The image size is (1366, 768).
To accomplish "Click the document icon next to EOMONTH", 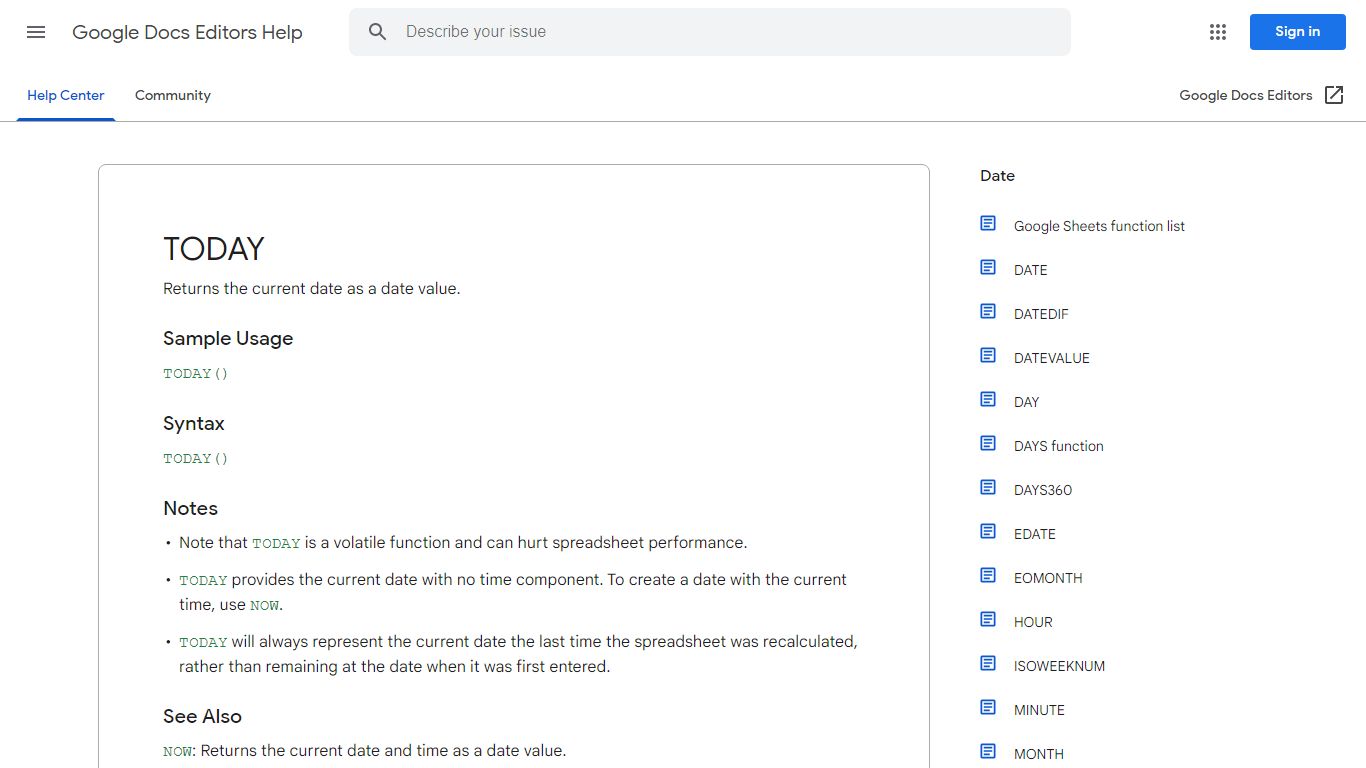I will [x=988, y=575].
